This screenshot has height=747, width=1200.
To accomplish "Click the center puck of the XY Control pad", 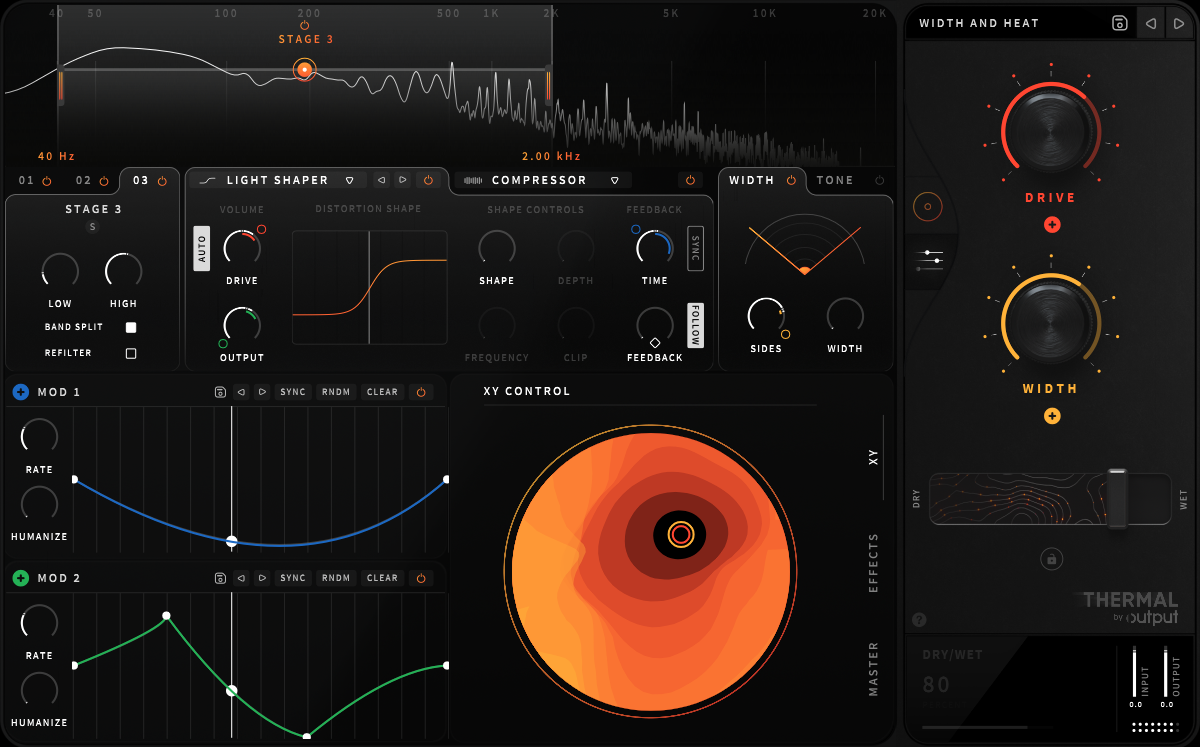I will click(680, 535).
